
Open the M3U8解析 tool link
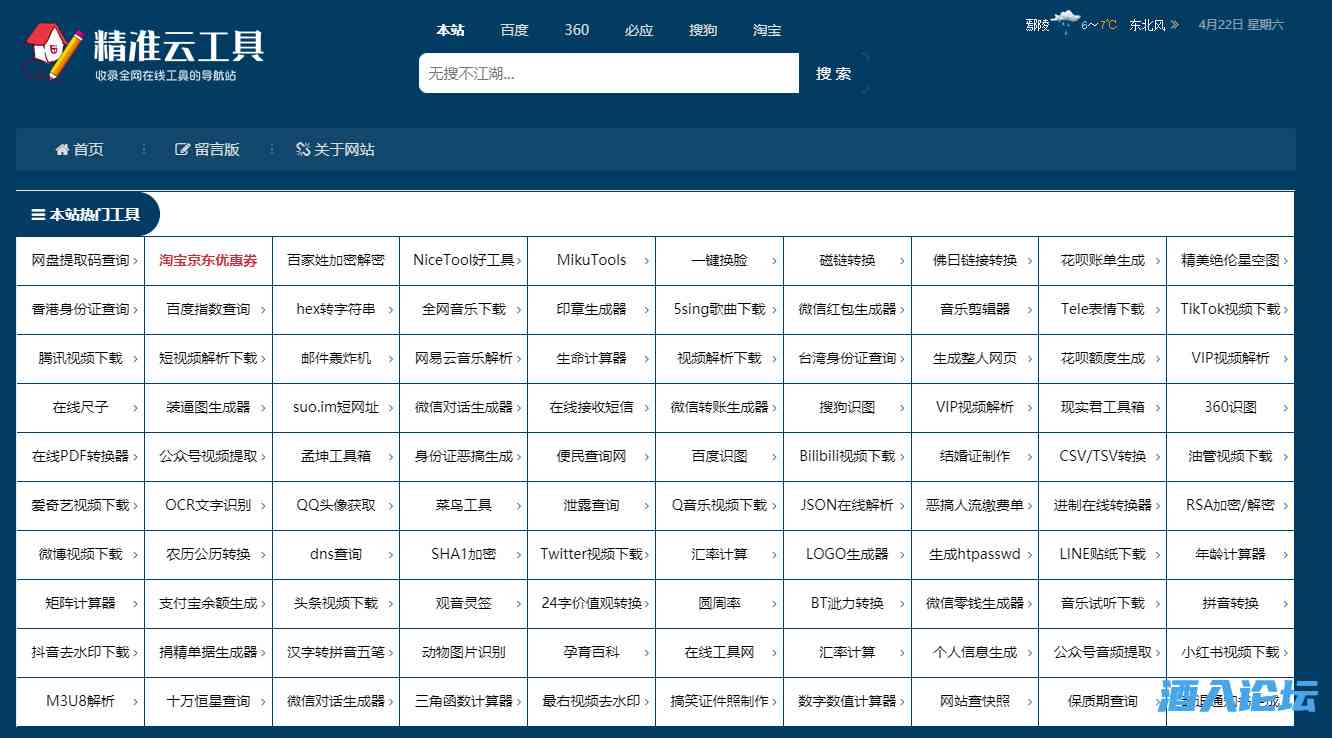(x=80, y=701)
